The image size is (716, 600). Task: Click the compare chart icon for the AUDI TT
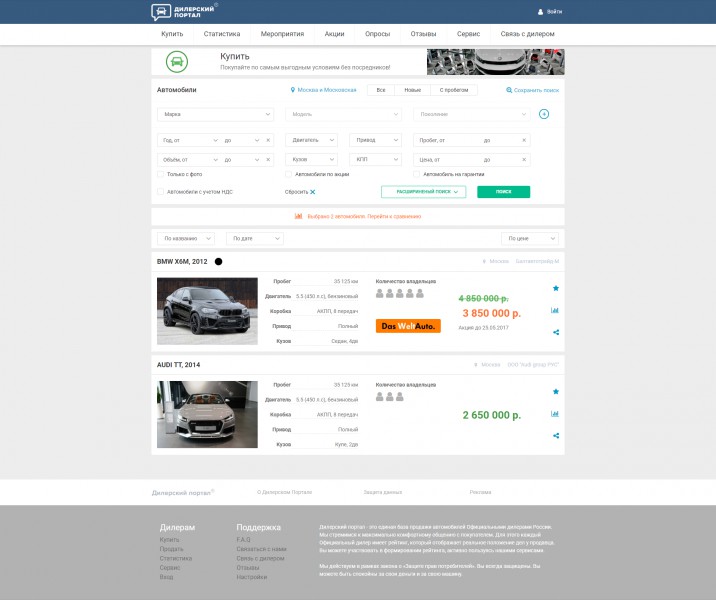coord(555,414)
